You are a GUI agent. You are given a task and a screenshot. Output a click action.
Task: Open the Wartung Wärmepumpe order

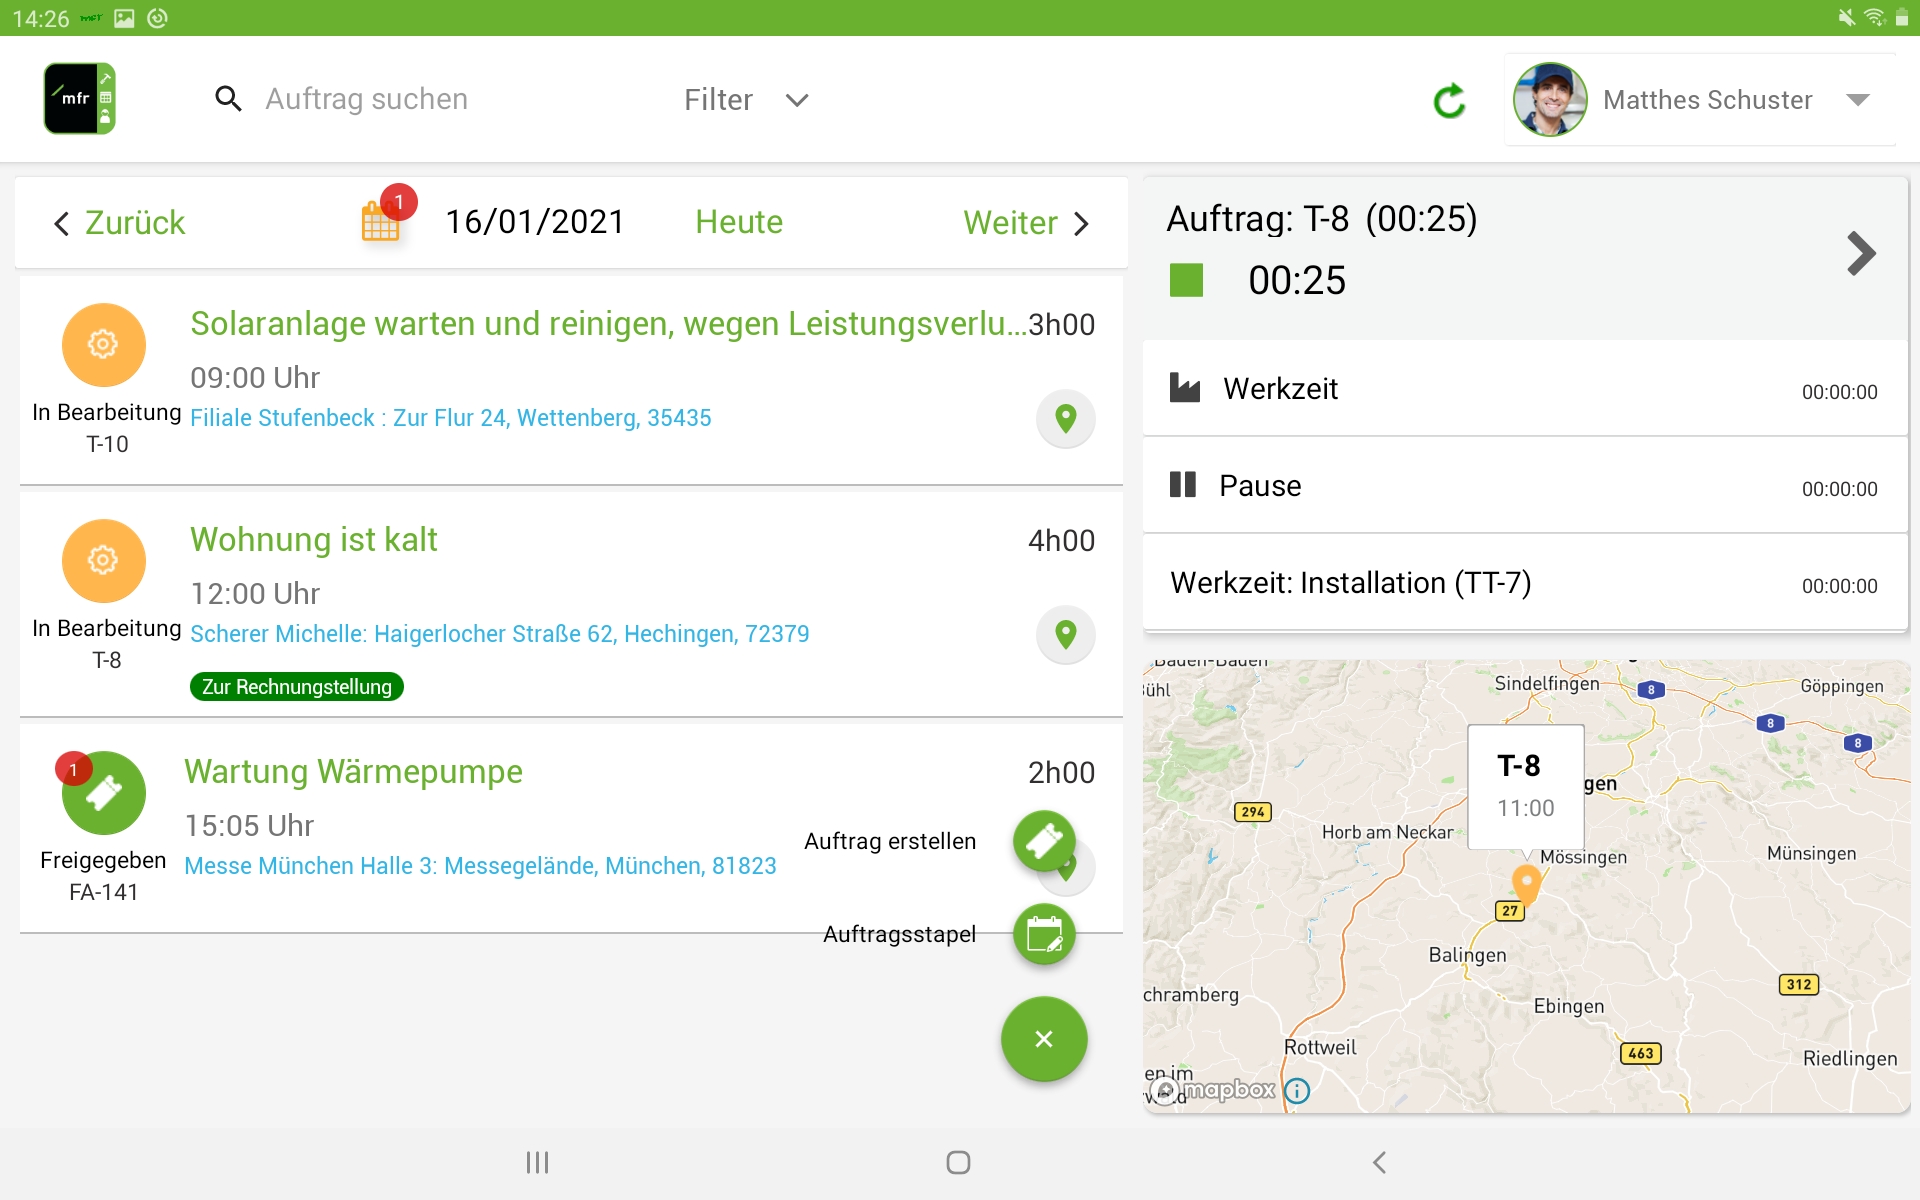click(x=353, y=772)
